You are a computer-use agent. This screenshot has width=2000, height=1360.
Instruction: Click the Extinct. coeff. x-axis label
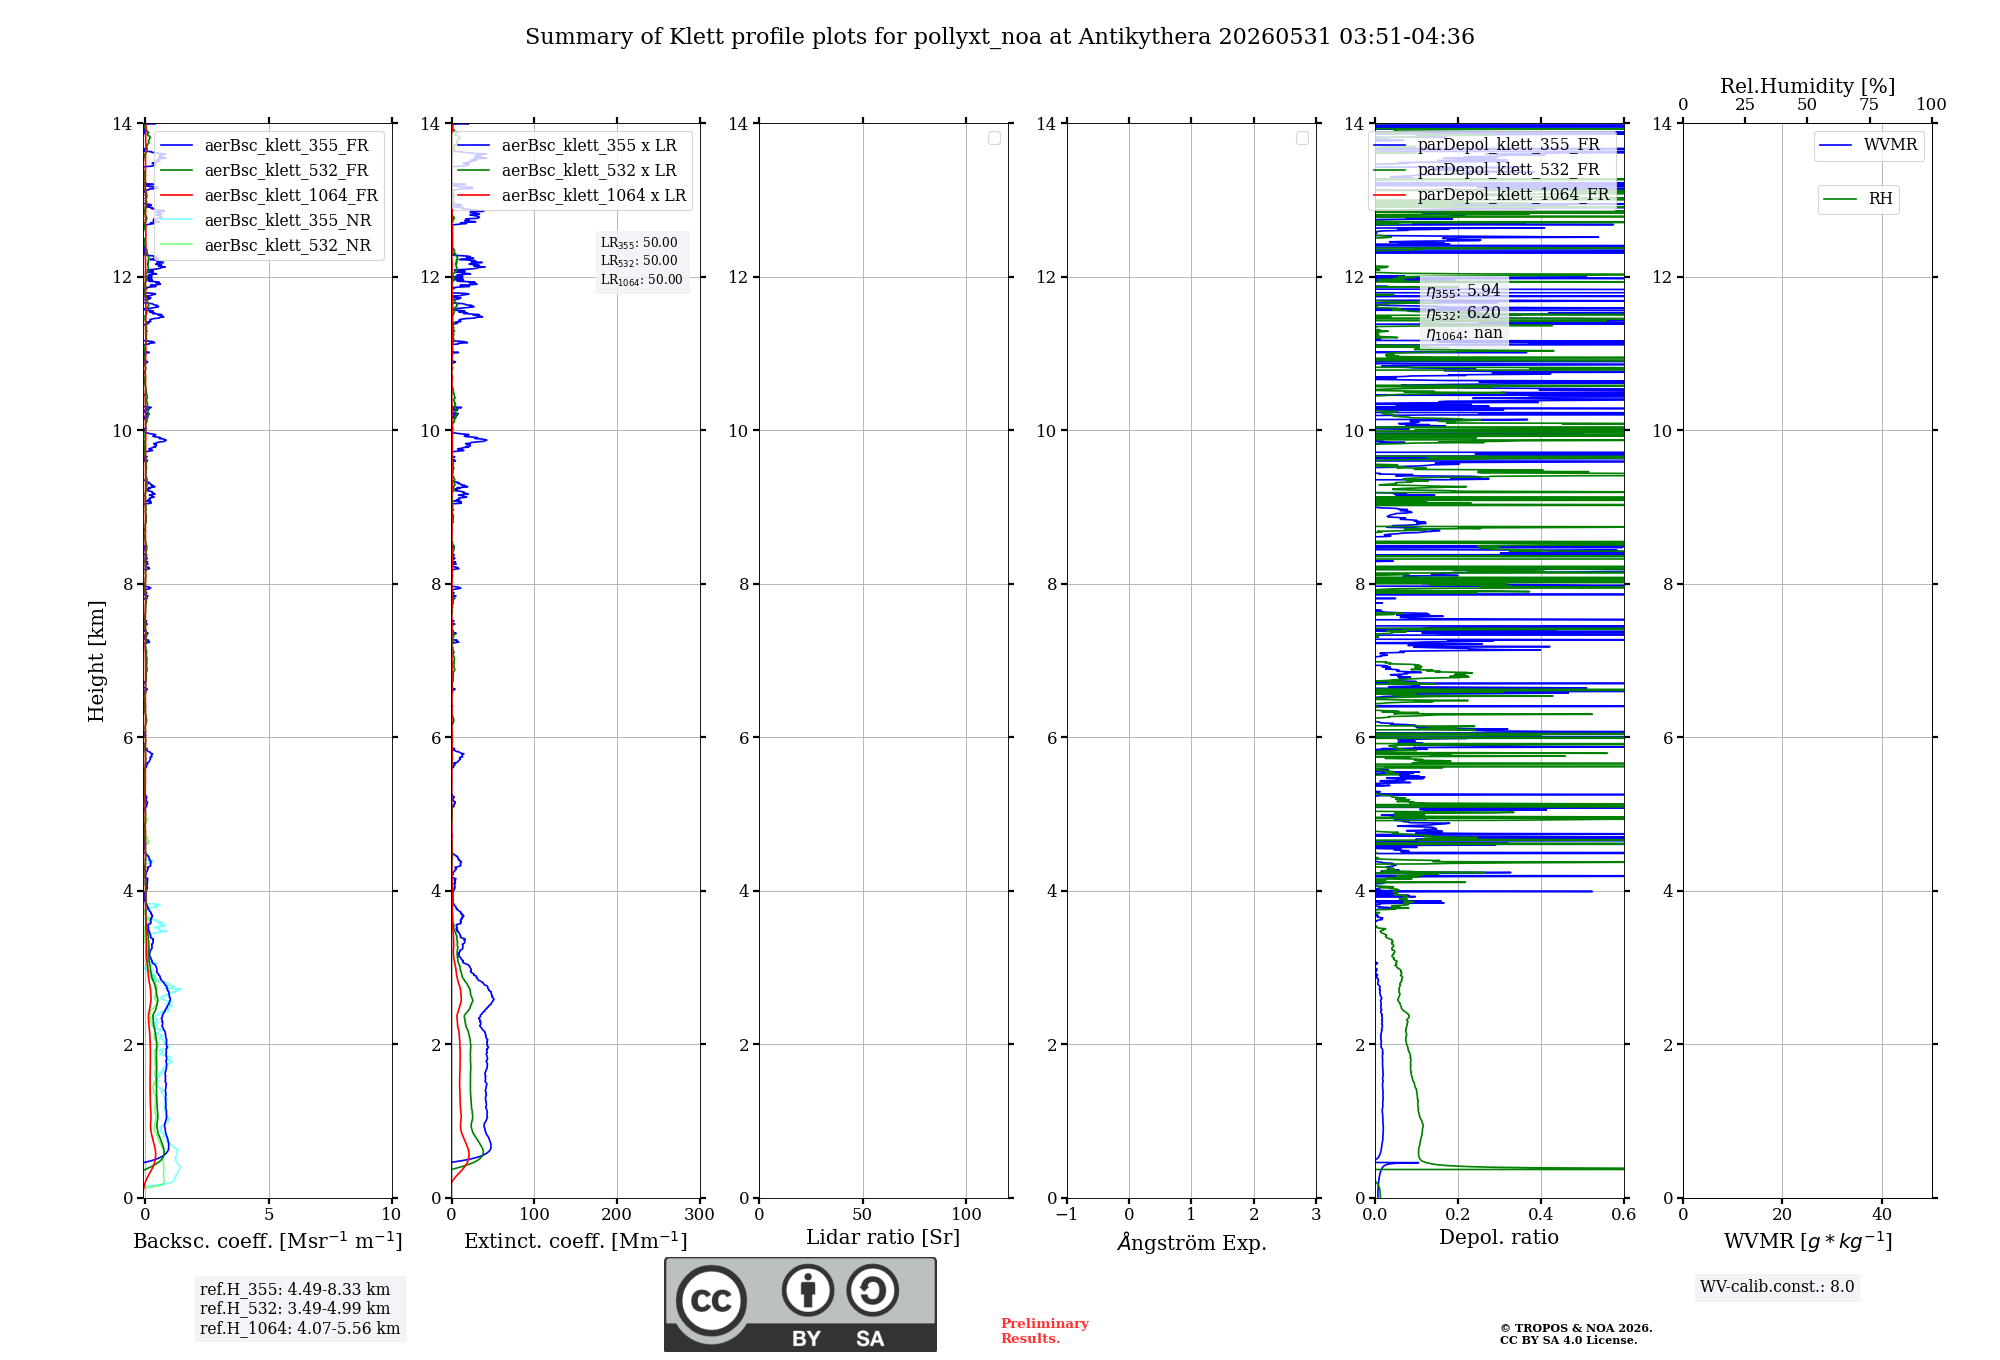pos(576,1241)
